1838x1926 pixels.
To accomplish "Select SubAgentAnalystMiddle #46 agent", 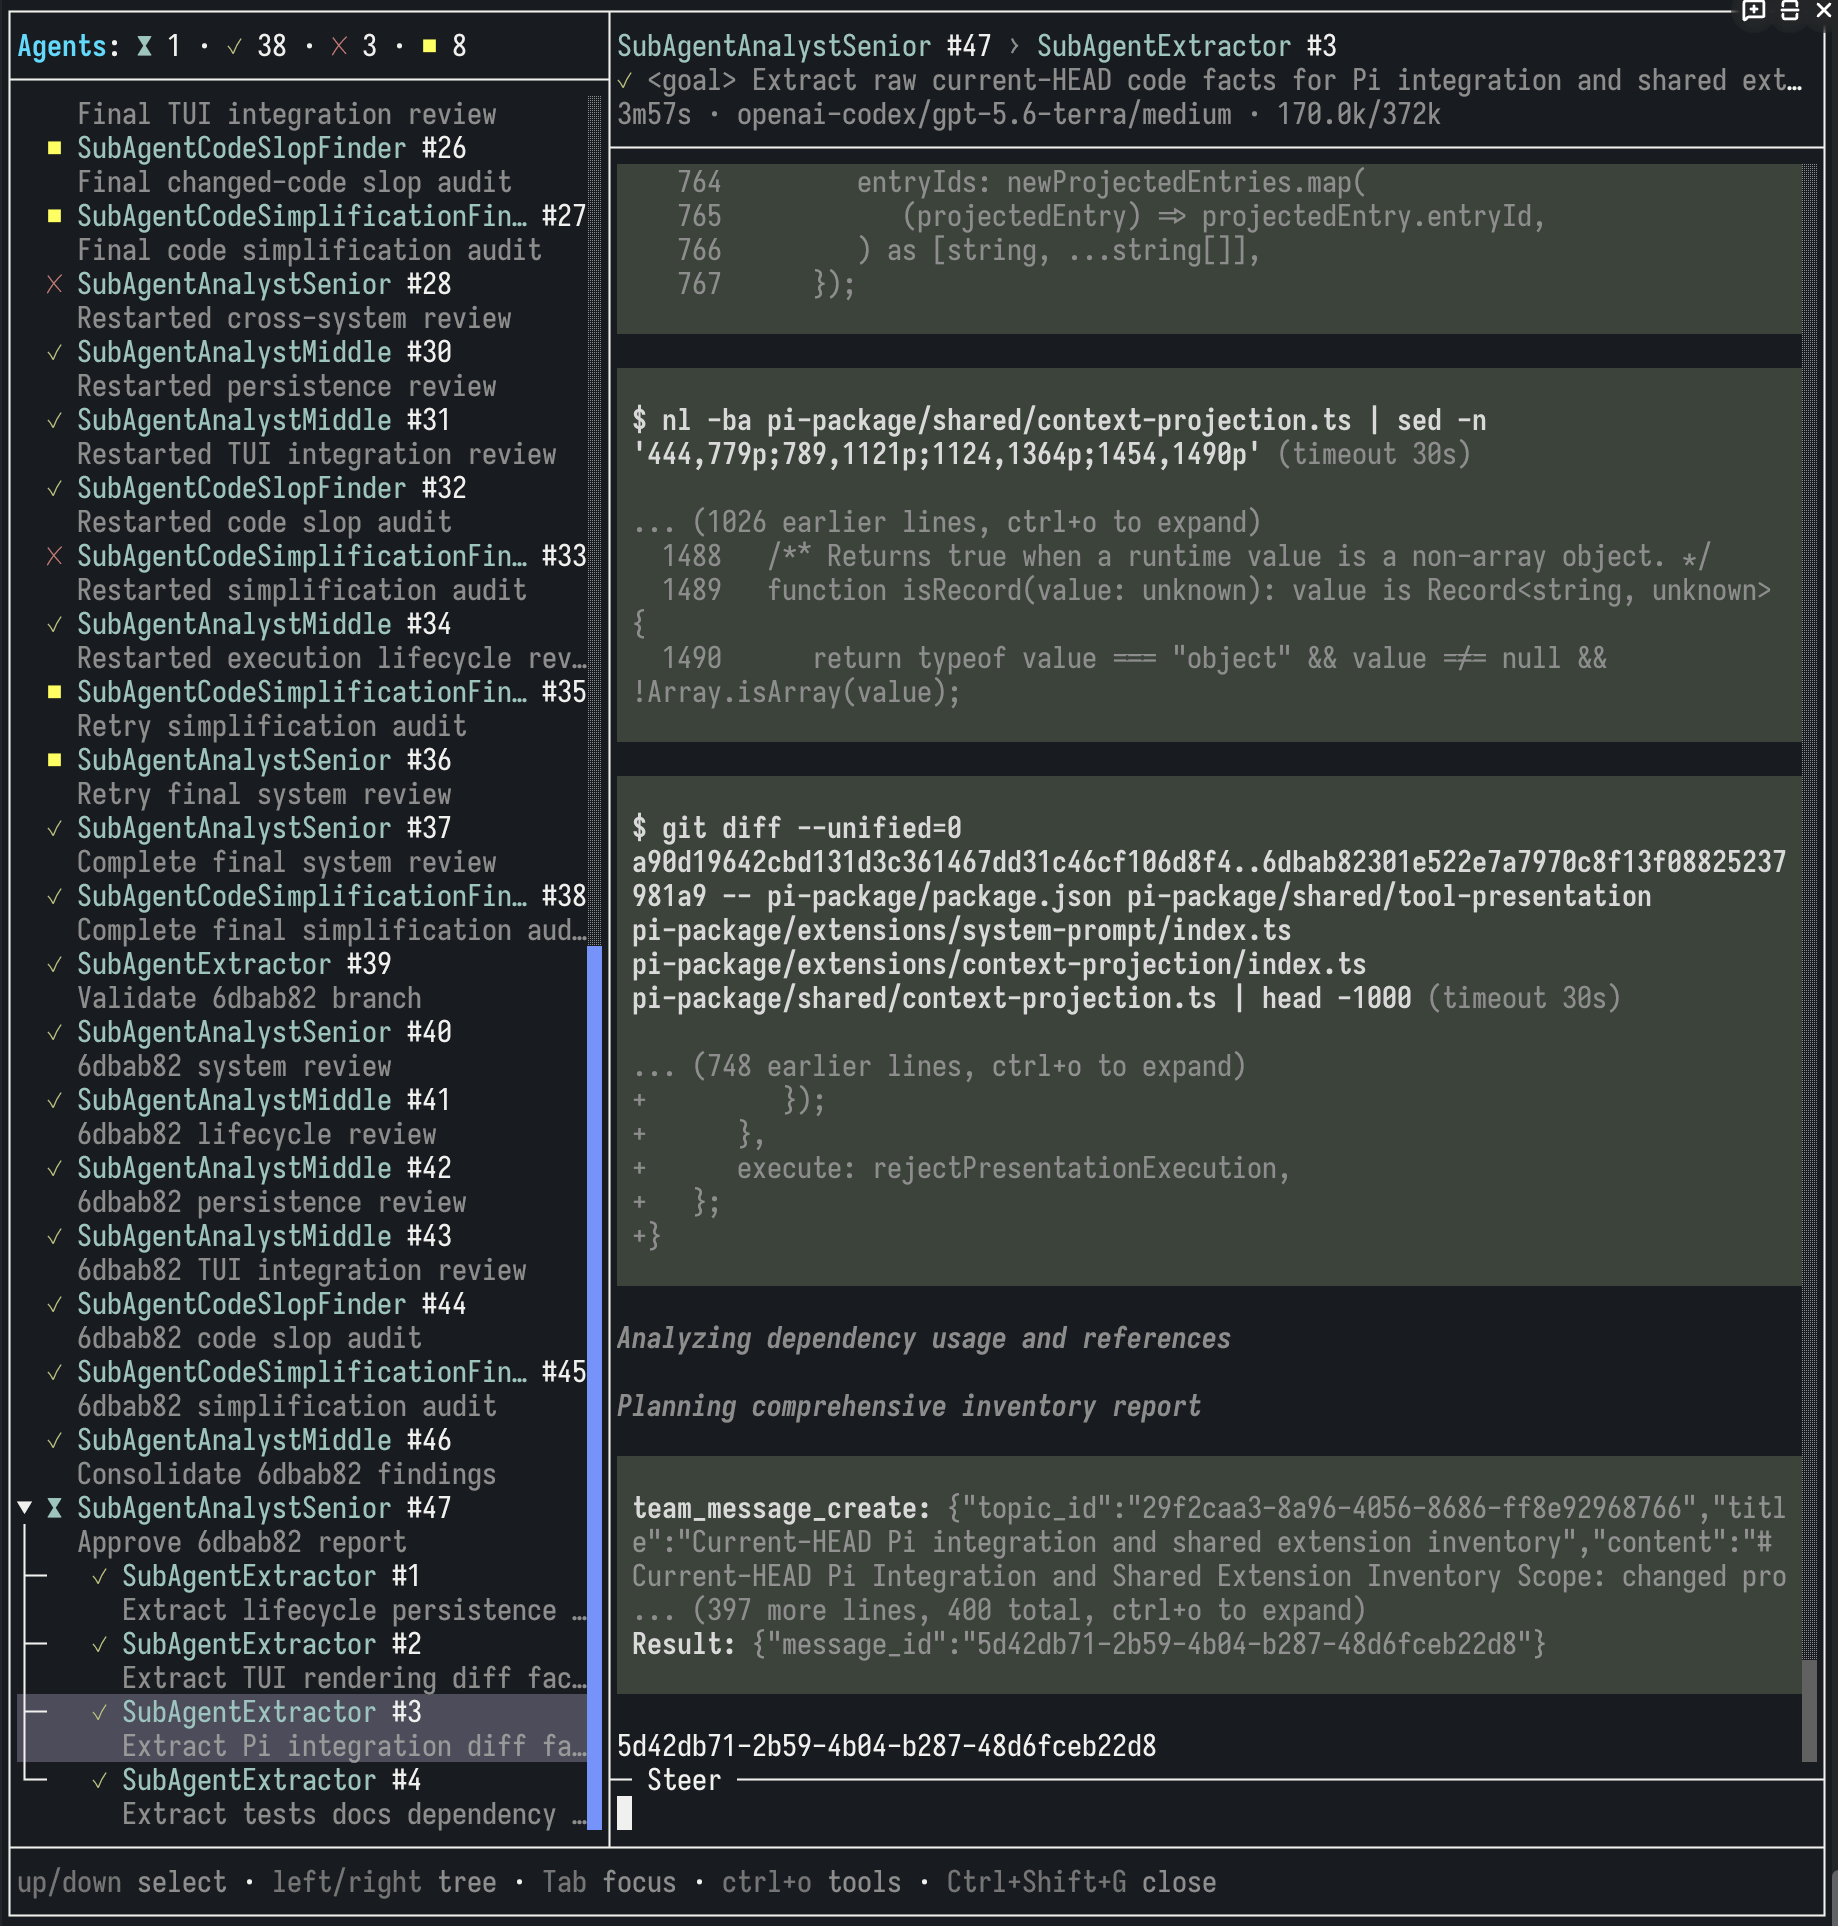I will click(x=264, y=1440).
